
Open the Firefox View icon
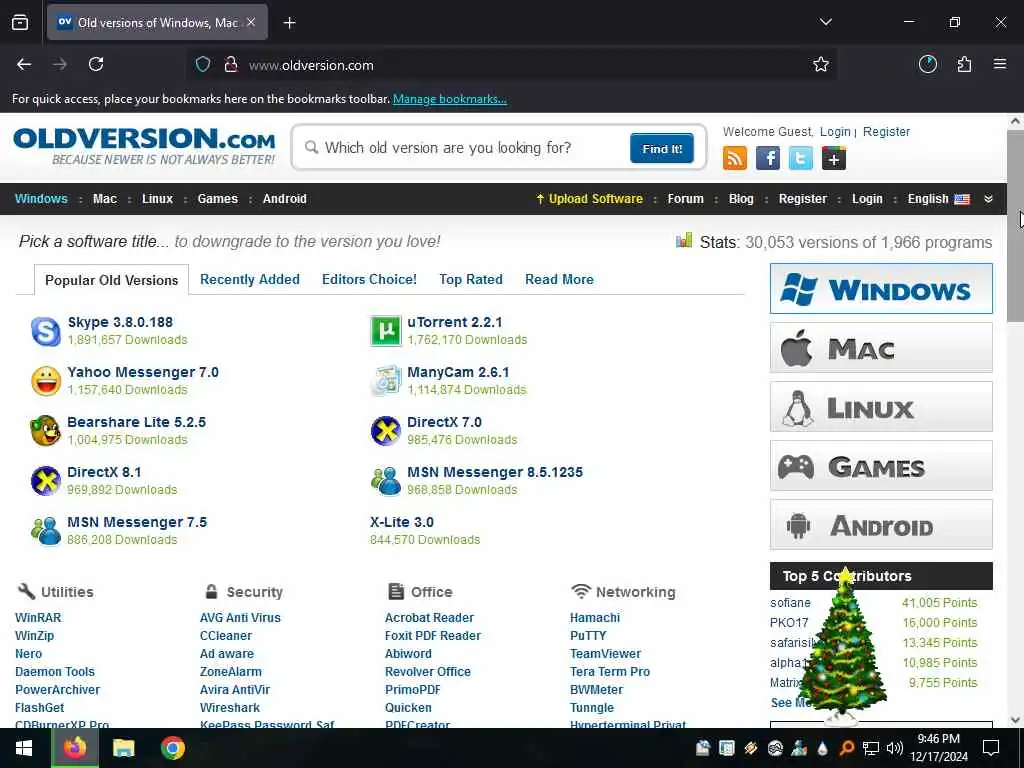click(20, 23)
